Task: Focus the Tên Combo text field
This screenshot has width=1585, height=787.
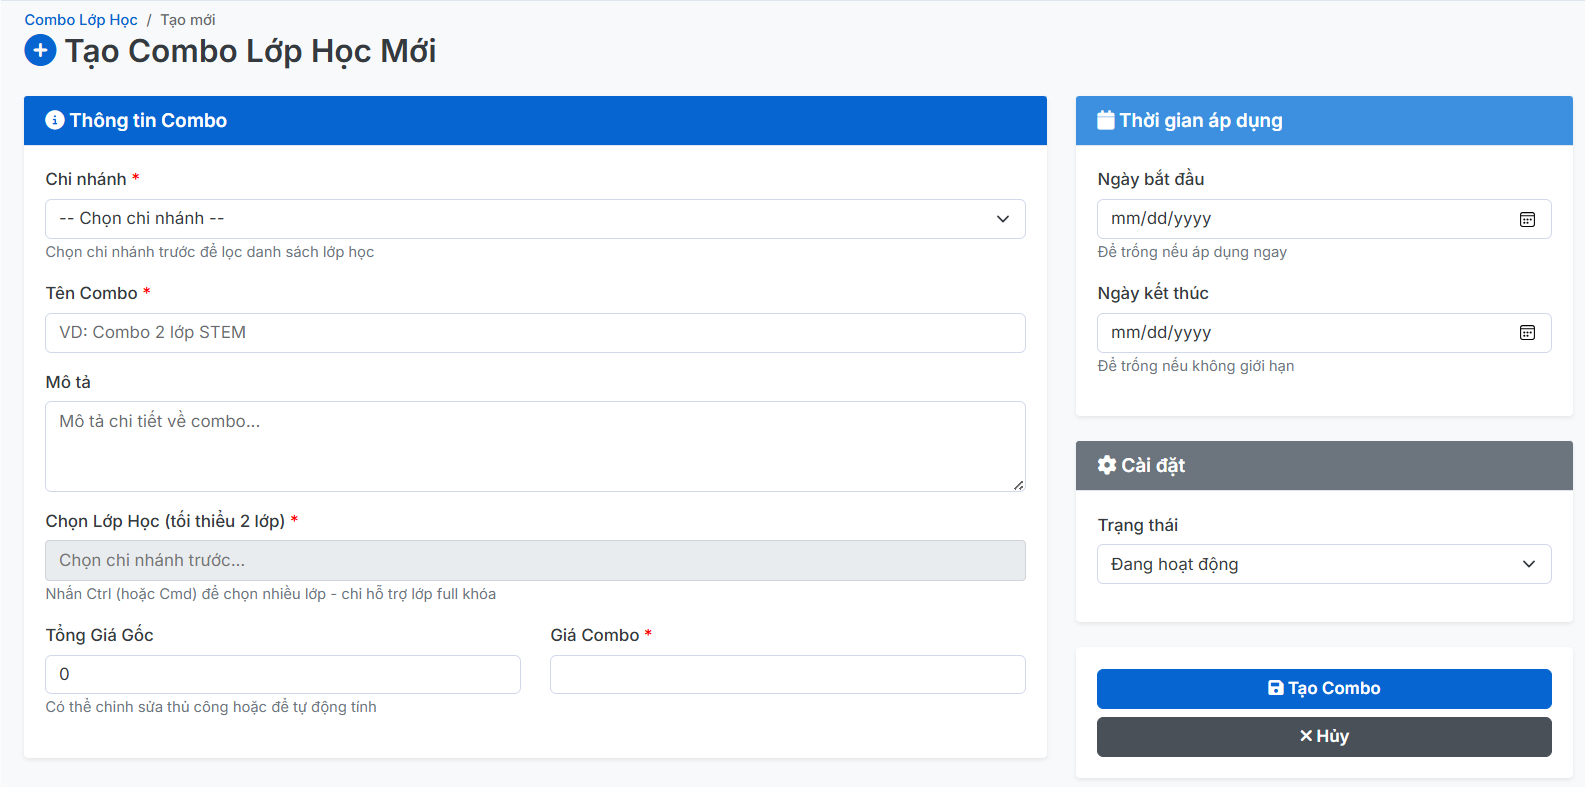Action: point(535,333)
